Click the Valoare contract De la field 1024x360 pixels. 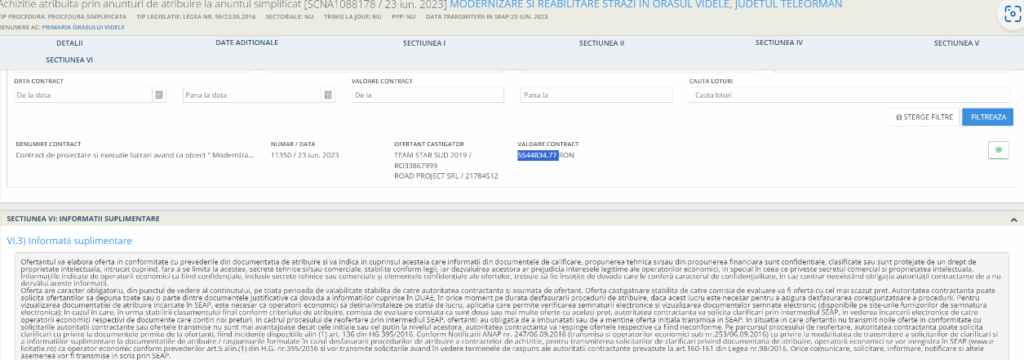428,95
